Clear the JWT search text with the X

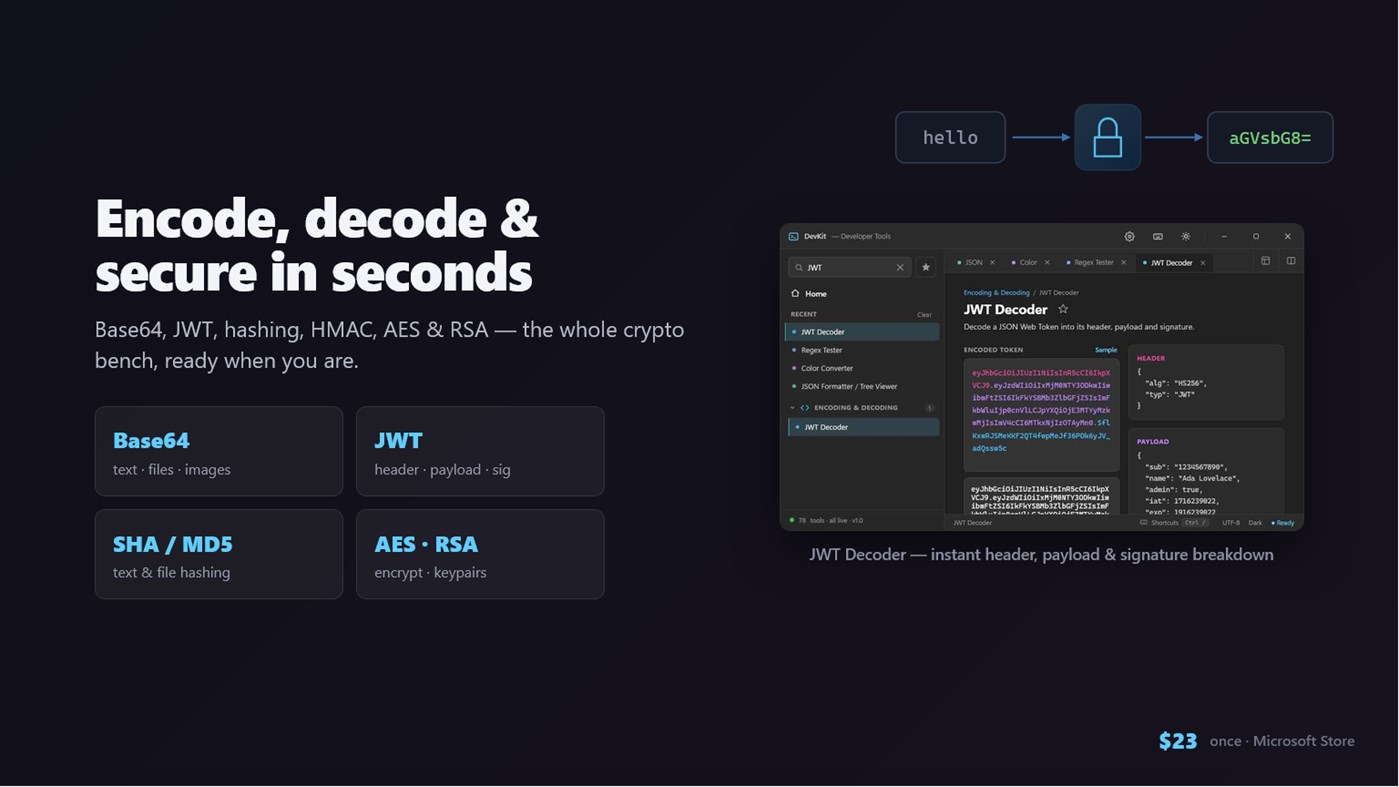pos(900,268)
